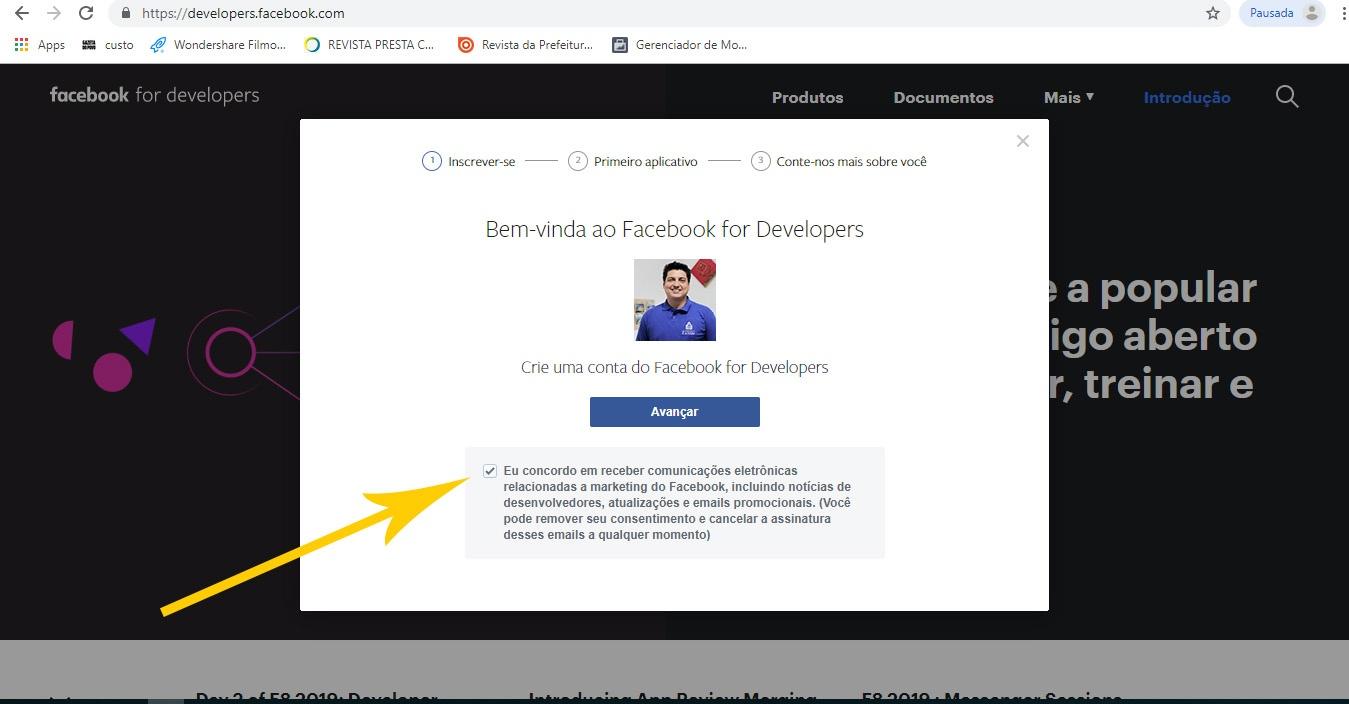Open the Wondershare Filmo... bookmark
Viewport: 1349px width, 704px height.
coord(217,45)
